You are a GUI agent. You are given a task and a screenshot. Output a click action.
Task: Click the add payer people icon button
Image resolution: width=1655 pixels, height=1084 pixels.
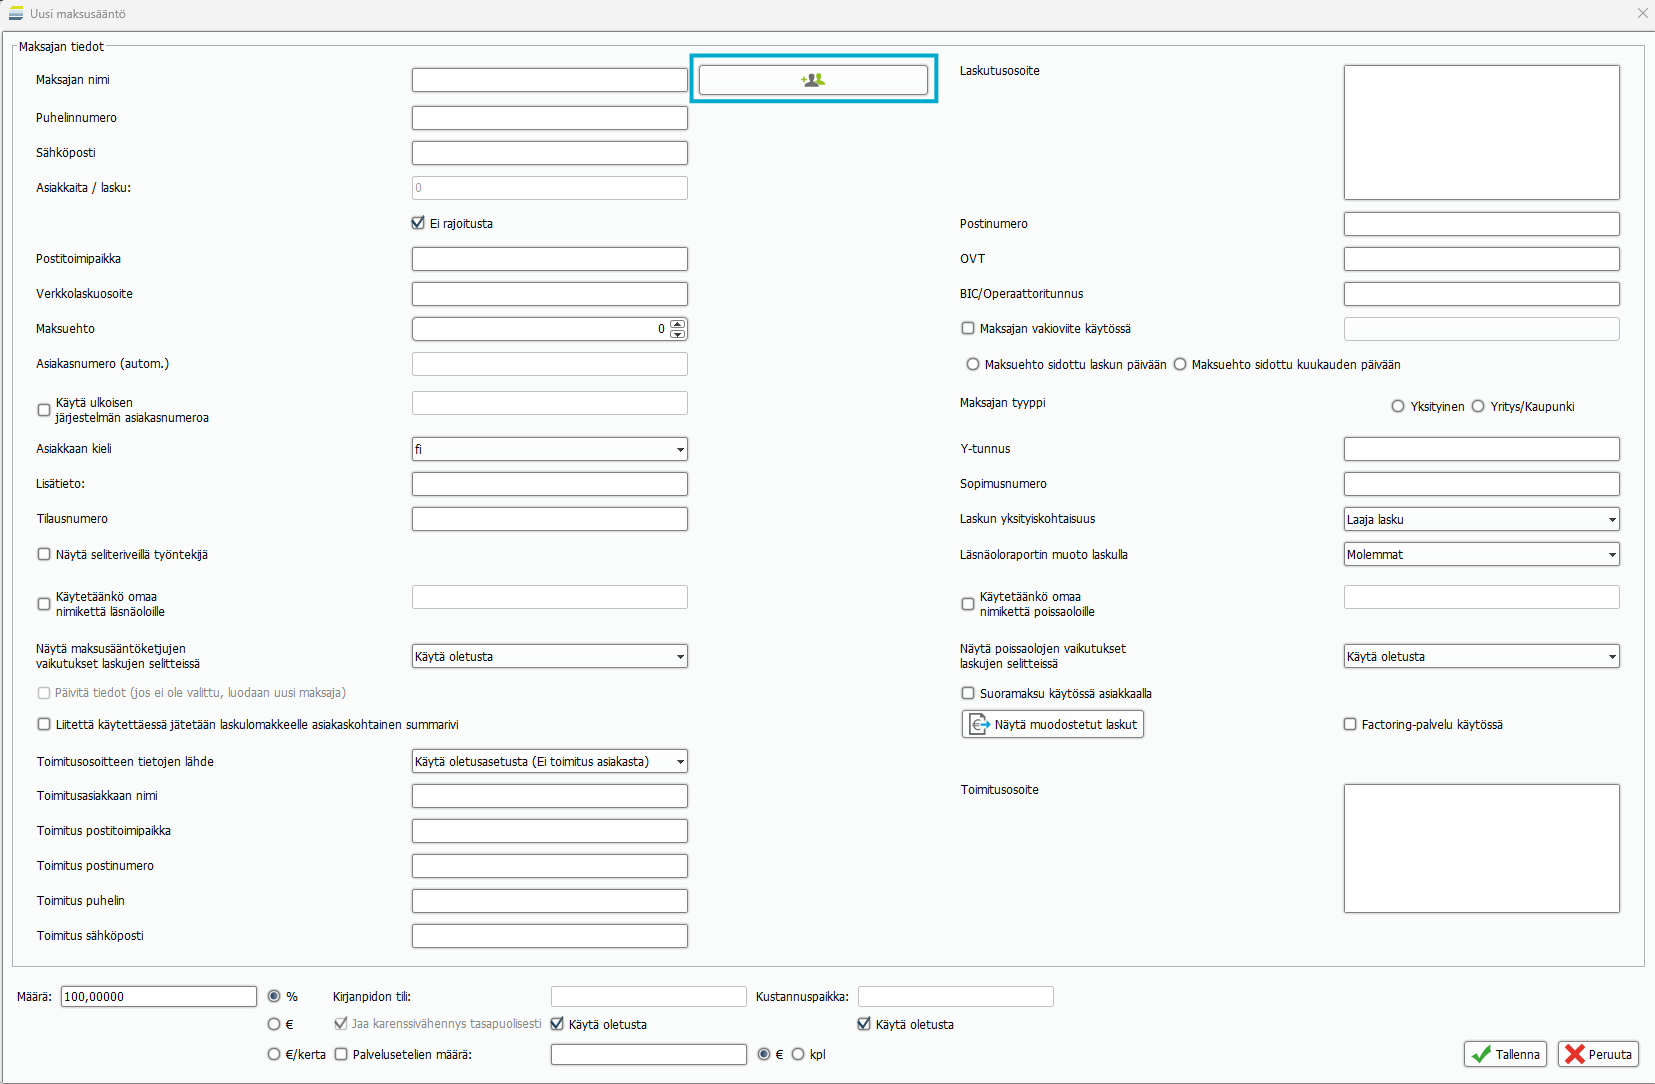[x=813, y=80]
